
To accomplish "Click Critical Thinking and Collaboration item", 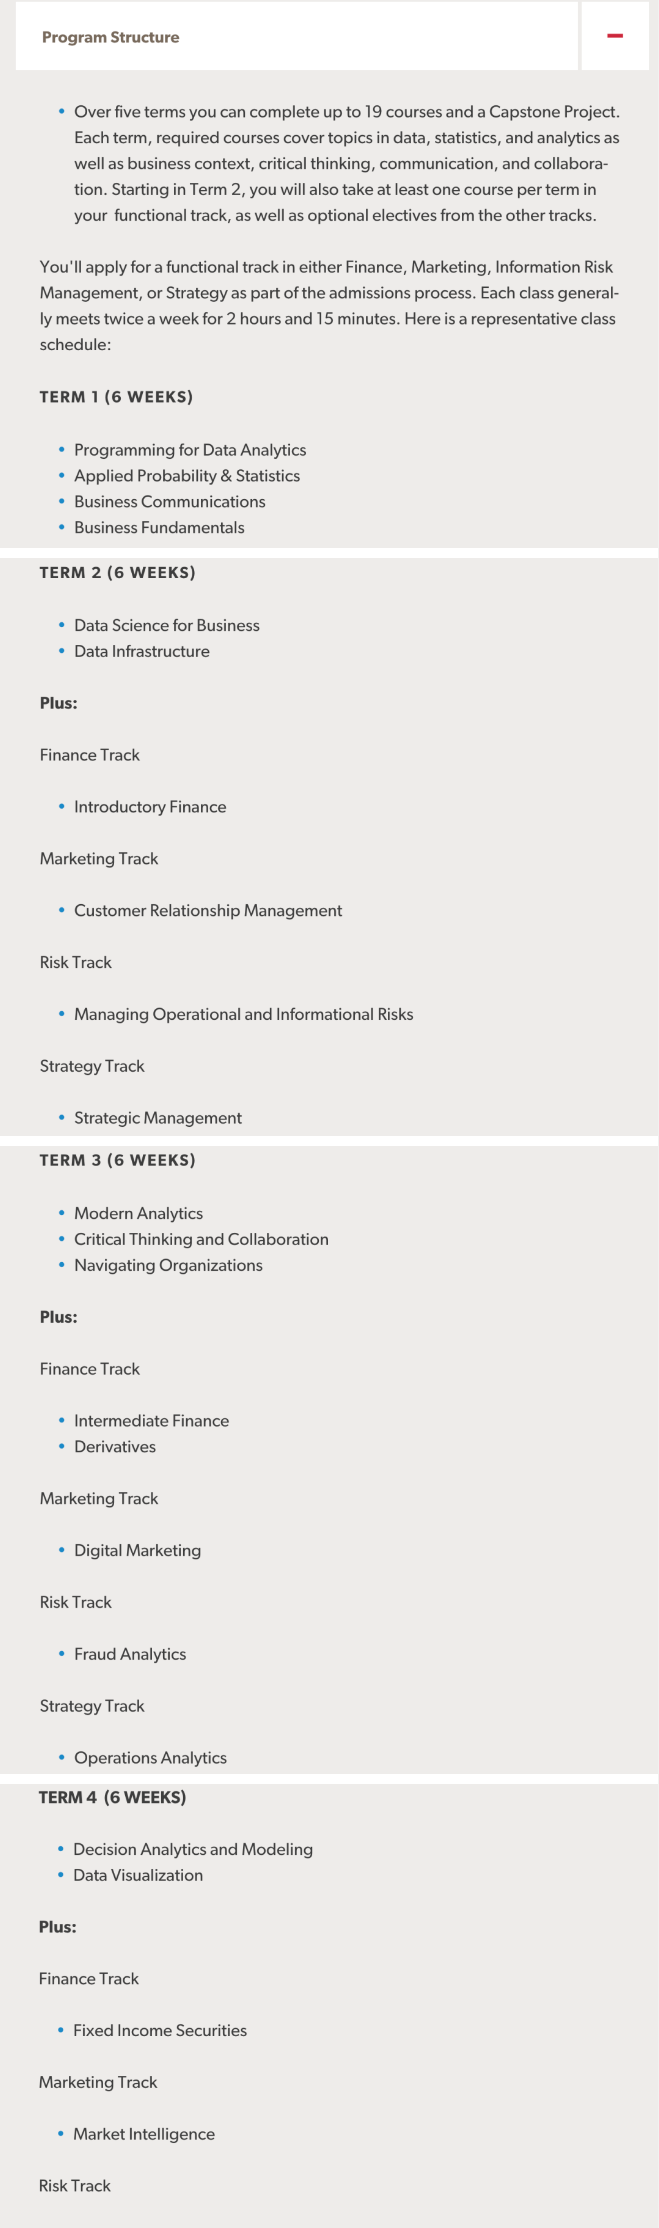I will pyautogui.click(x=201, y=1239).
